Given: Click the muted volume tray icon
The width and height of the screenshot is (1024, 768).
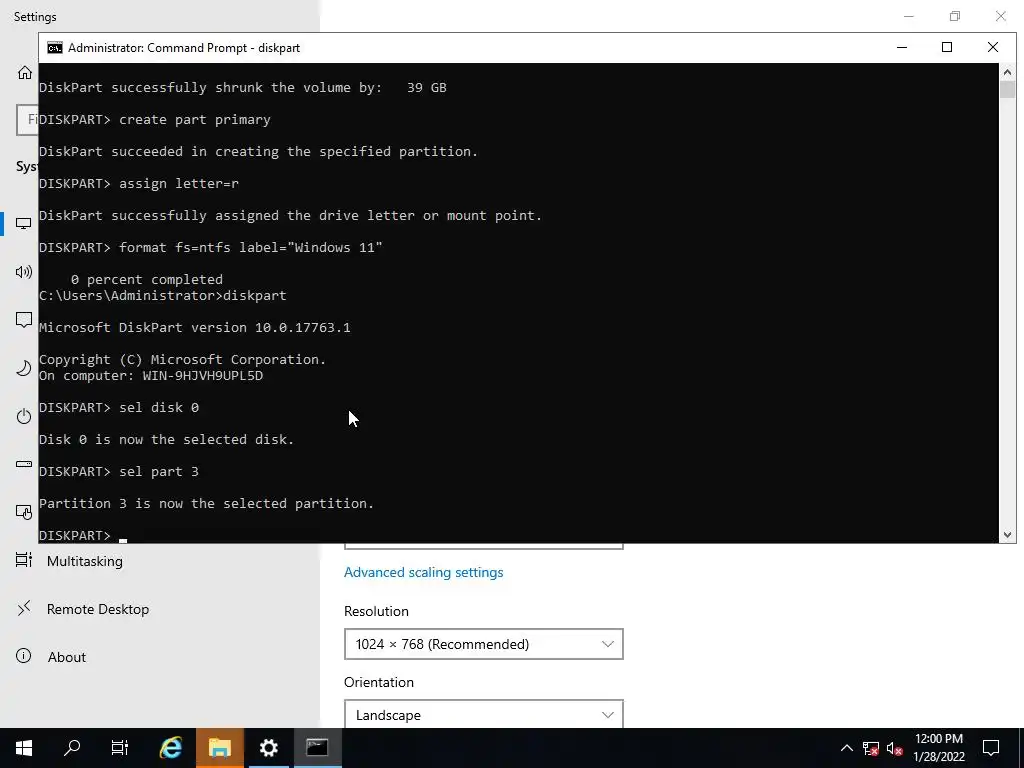Looking at the screenshot, I should pos(895,748).
